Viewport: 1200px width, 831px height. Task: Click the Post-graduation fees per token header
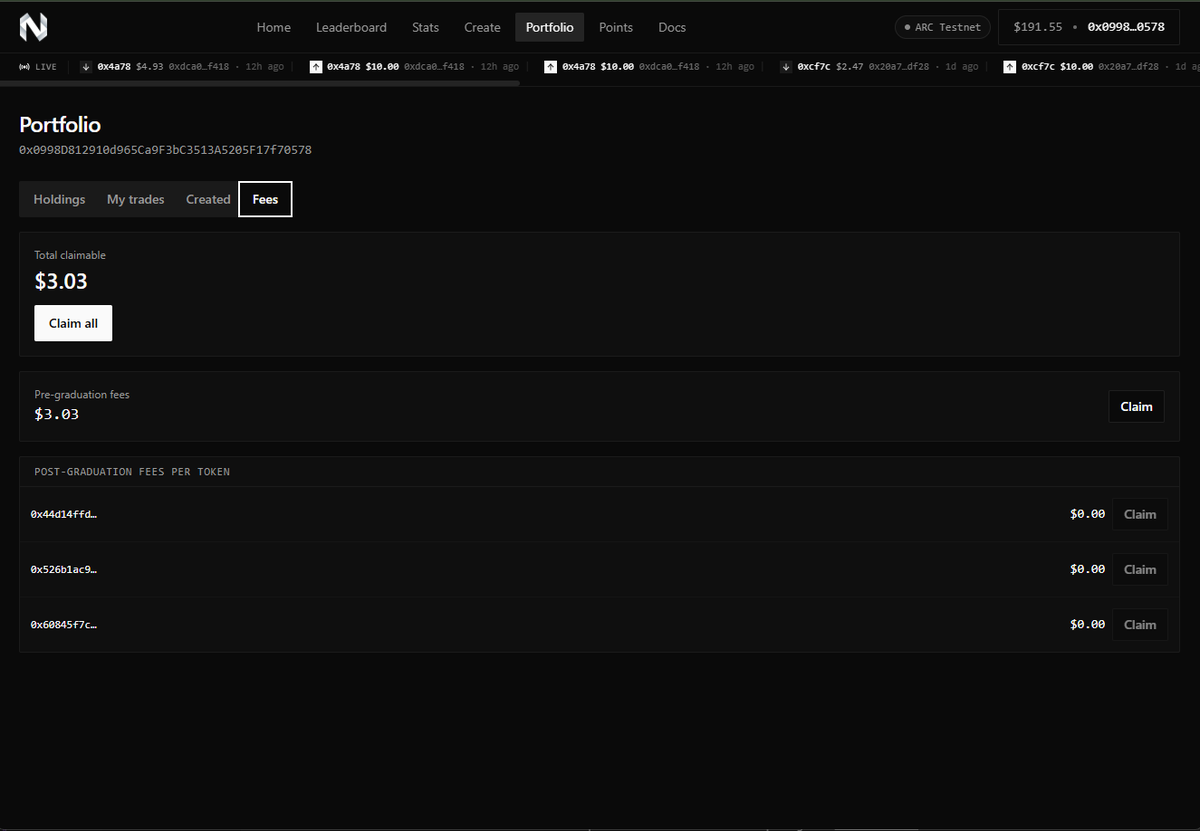[132, 471]
